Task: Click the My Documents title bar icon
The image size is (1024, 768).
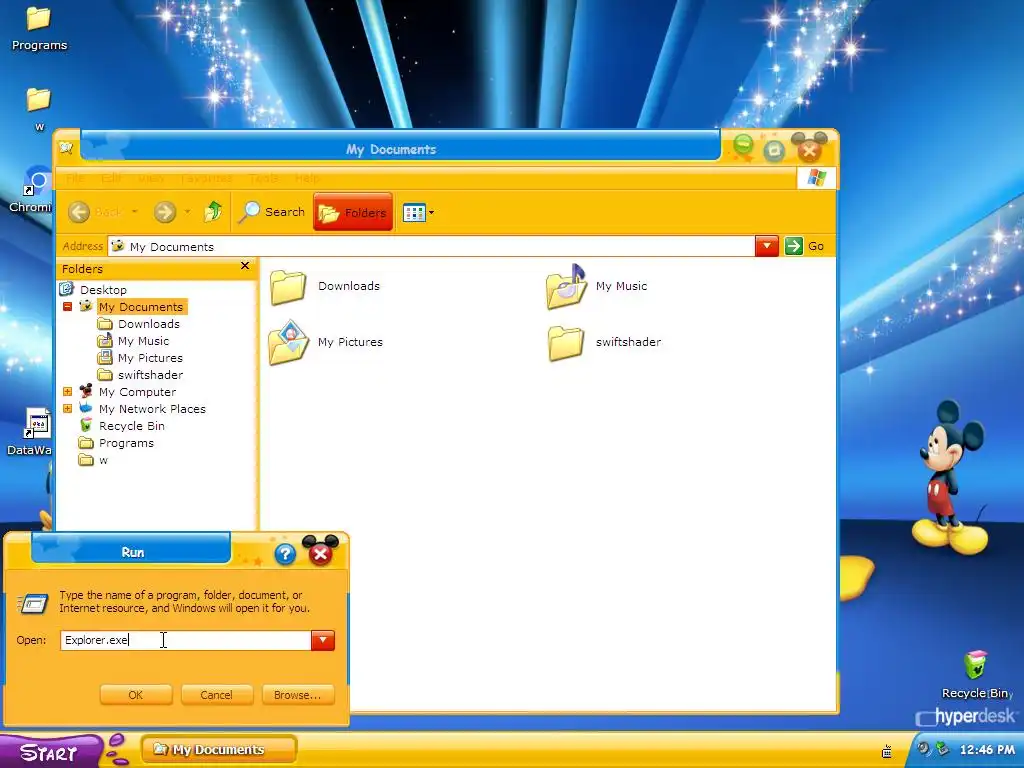Action: 65,148
